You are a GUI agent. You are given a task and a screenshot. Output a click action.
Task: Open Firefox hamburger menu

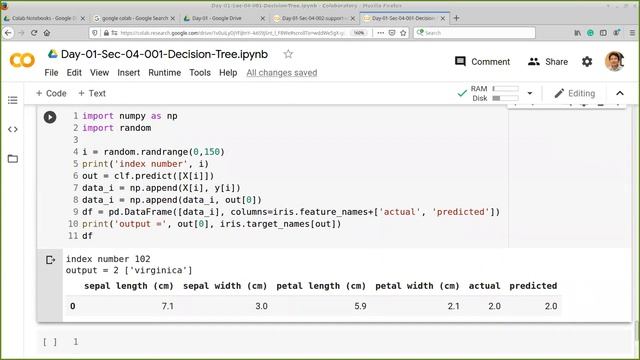632,33
